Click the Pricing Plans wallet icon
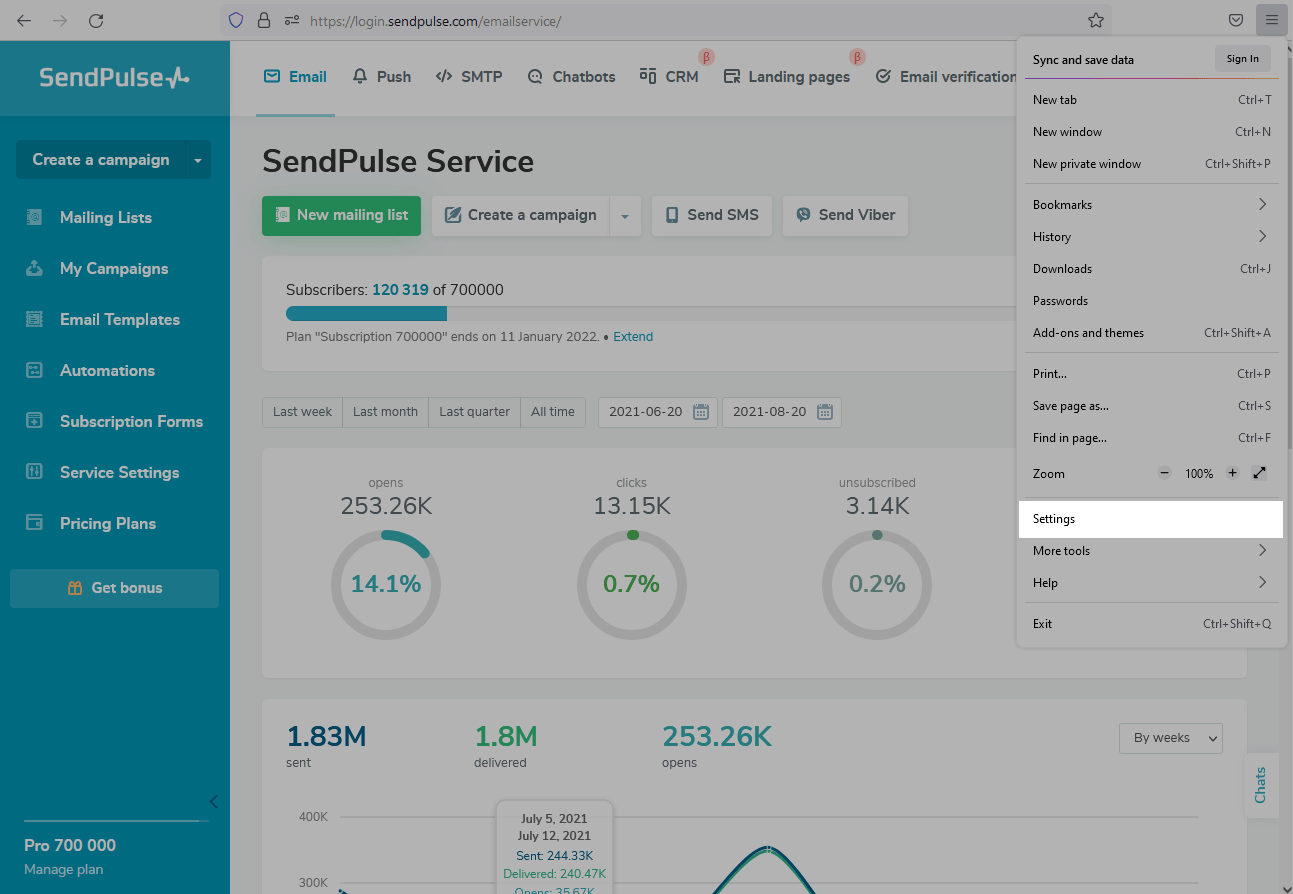Image resolution: width=1293 pixels, height=894 pixels. click(34, 523)
